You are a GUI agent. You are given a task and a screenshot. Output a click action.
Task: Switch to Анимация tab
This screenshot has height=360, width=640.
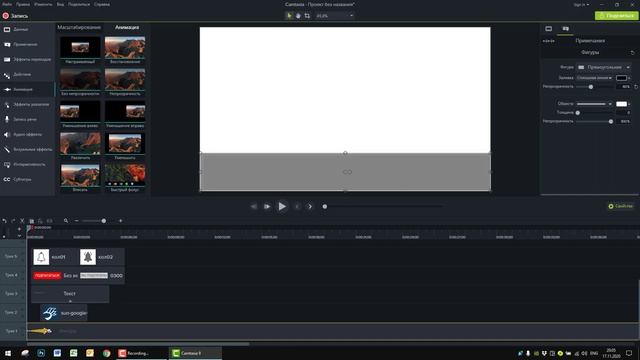(x=127, y=27)
